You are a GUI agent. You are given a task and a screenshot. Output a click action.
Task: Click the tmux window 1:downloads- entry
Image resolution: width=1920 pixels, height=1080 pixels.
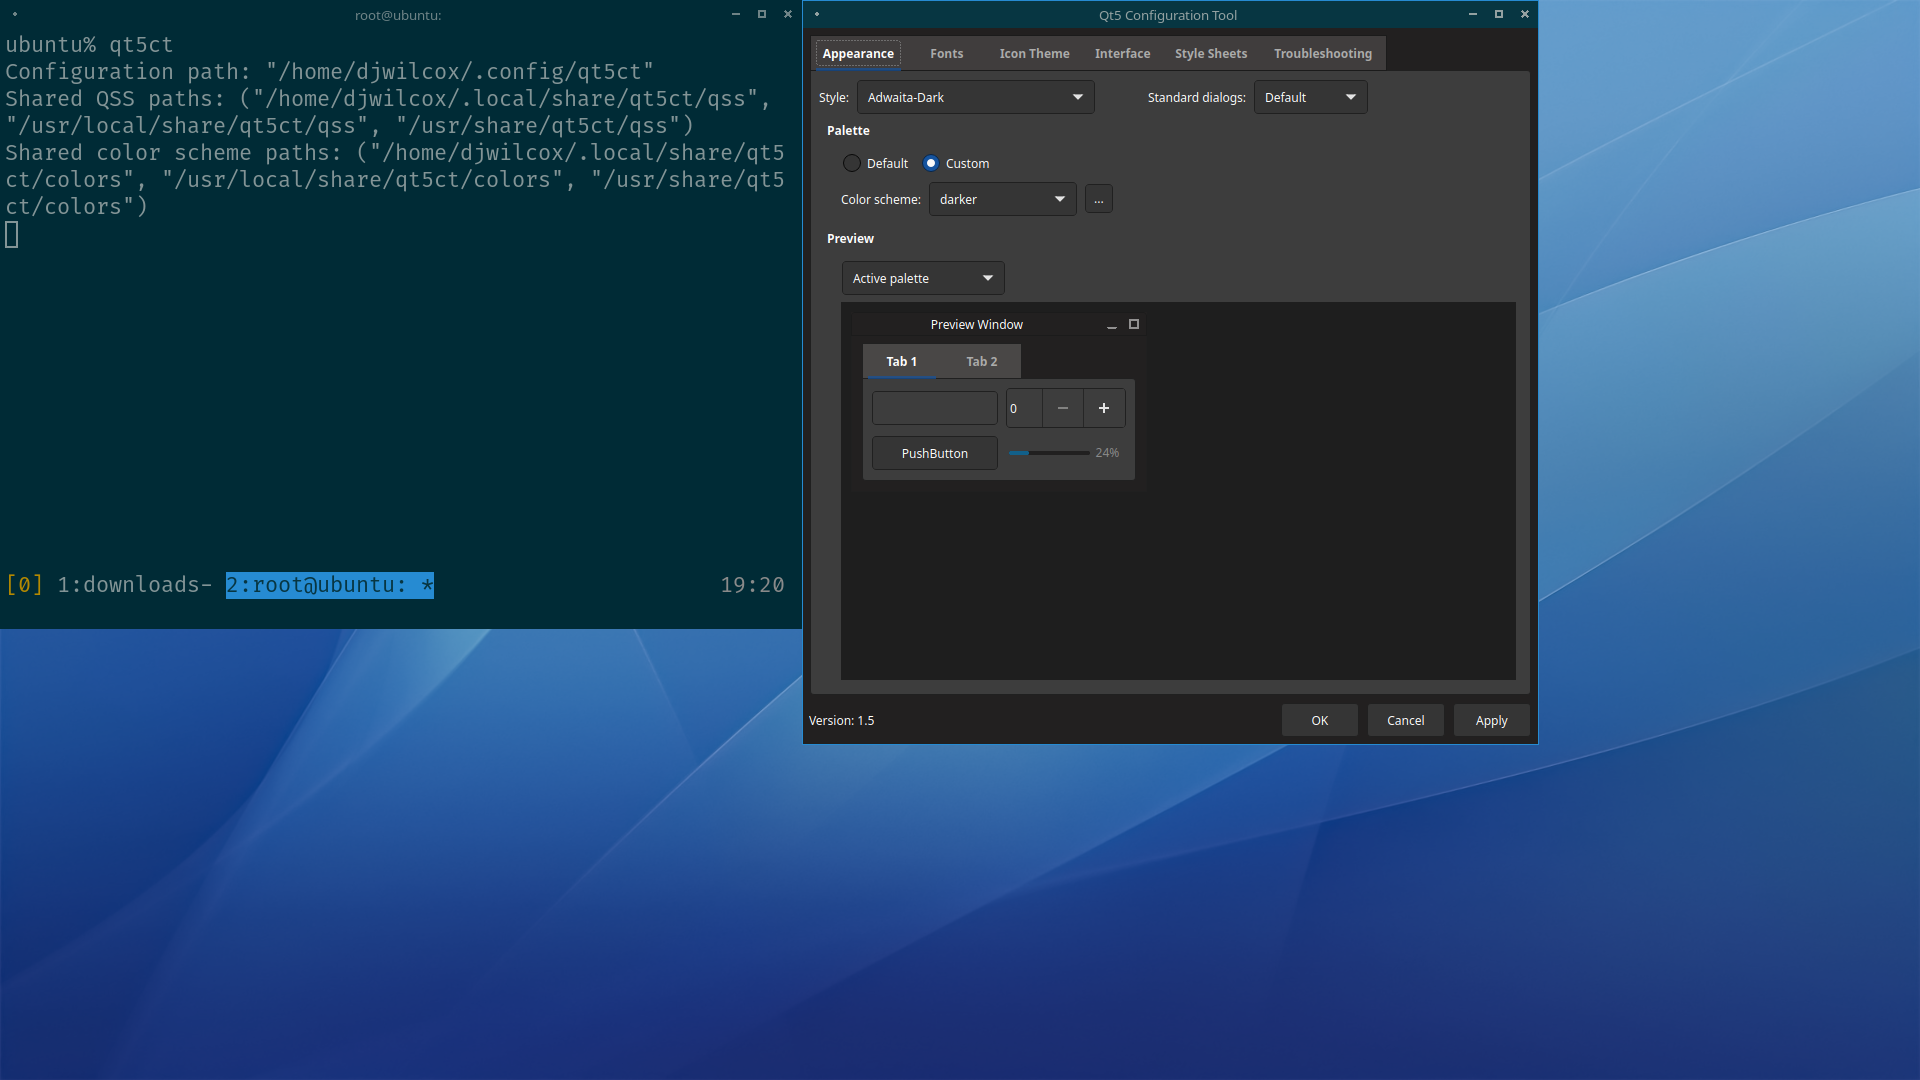(134, 585)
